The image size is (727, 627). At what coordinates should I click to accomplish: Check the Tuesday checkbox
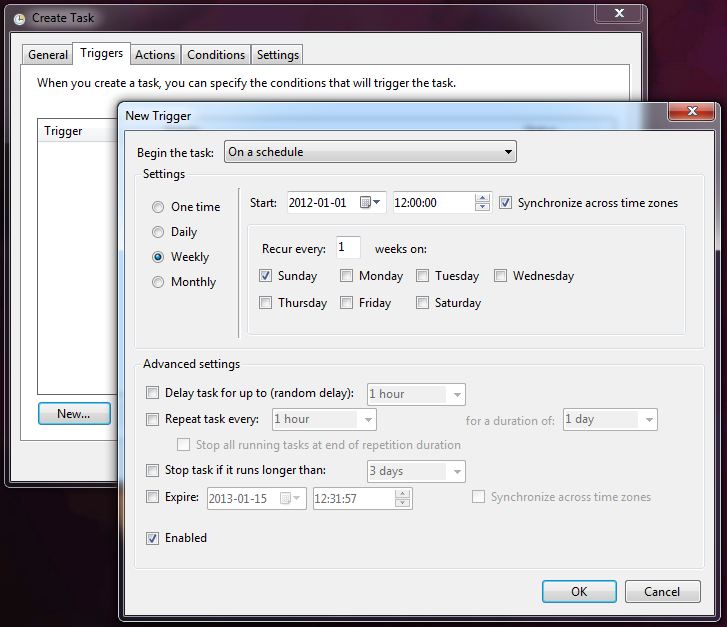(422, 276)
